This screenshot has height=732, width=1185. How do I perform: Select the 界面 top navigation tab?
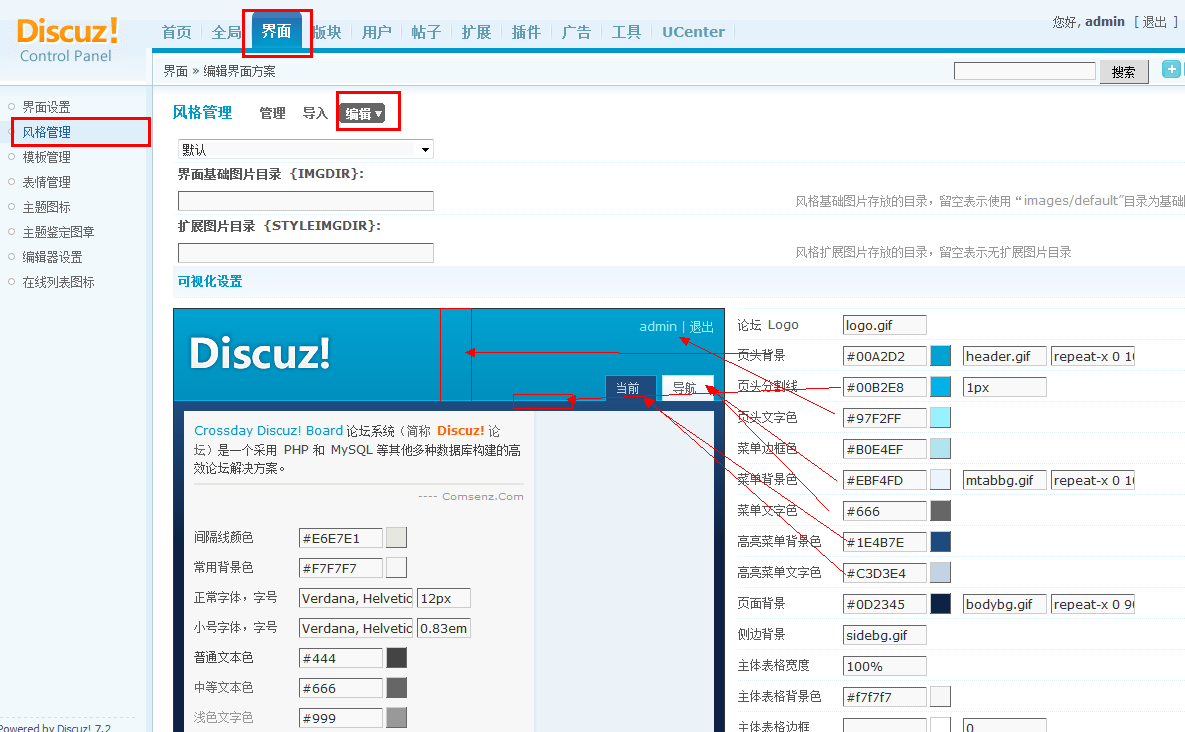pyautogui.click(x=277, y=31)
